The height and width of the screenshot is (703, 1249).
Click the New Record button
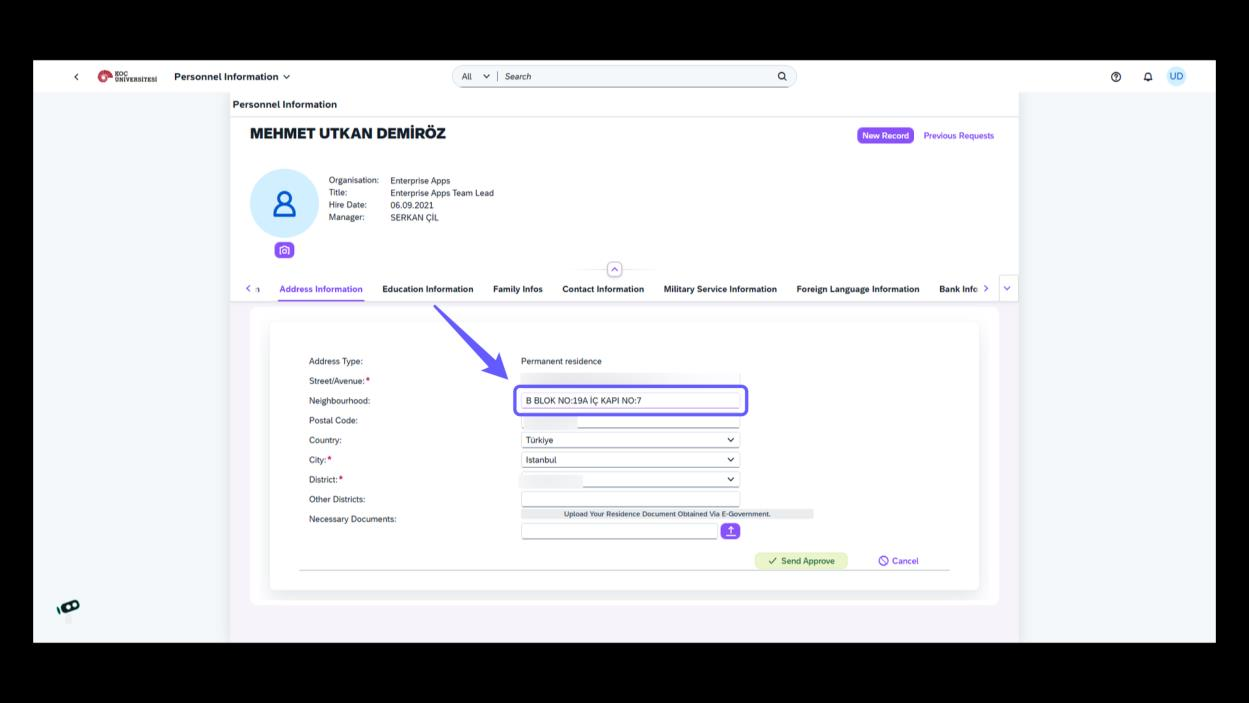point(885,136)
